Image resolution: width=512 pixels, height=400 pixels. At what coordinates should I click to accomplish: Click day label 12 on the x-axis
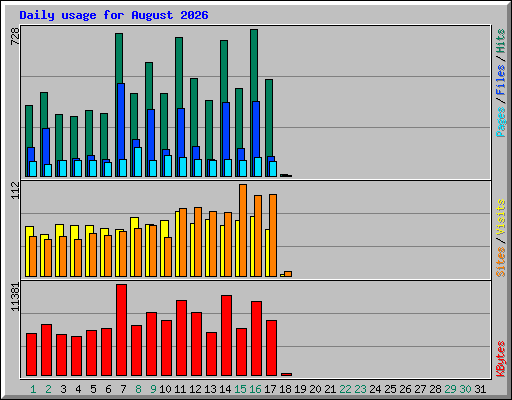[195, 389]
